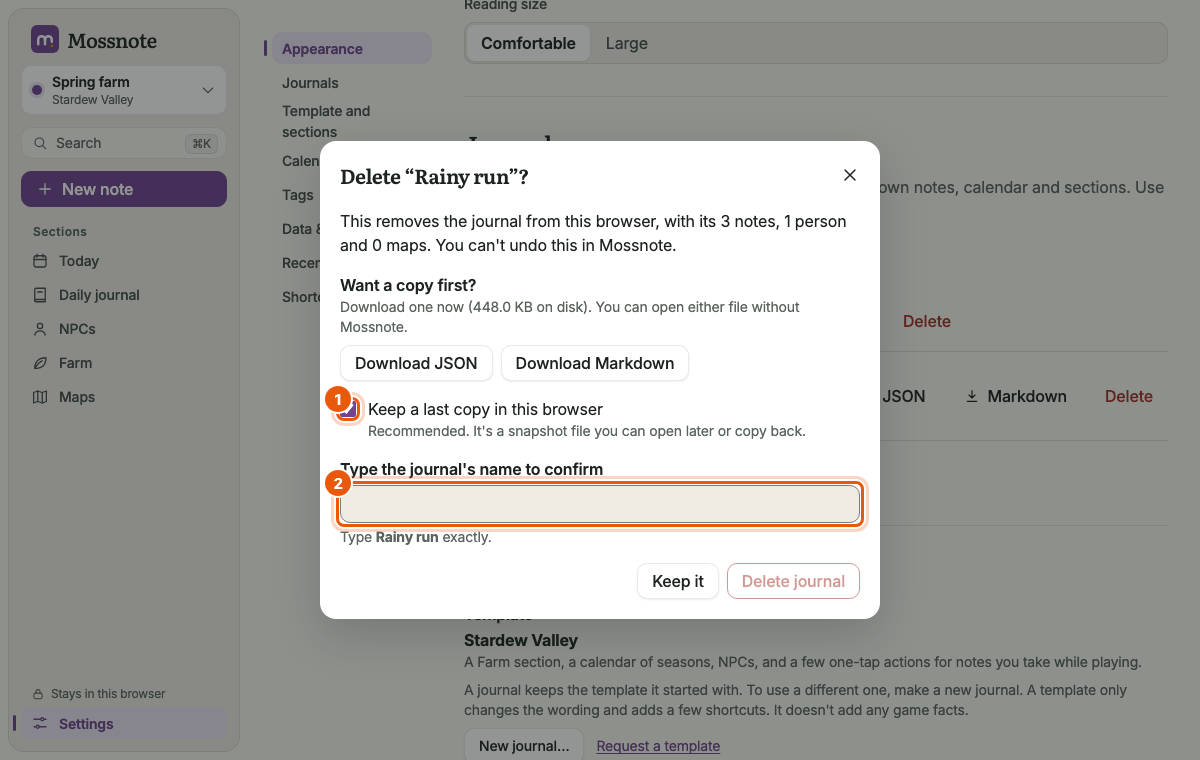
Task: Click the NPCs person icon
Action: coord(40,329)
